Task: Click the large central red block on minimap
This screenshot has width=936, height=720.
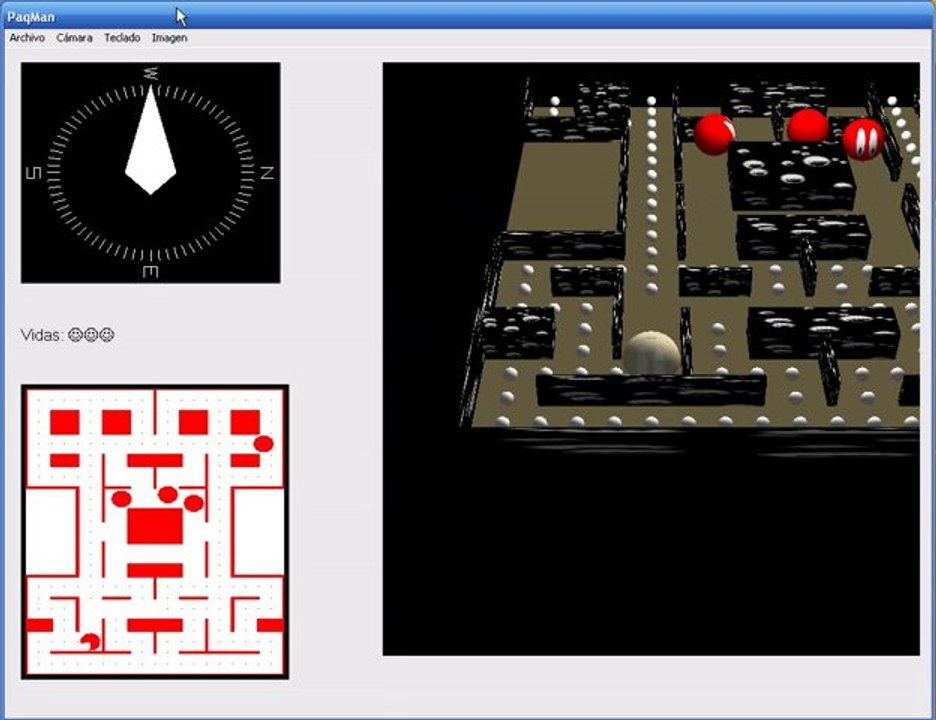Action: coord(155,526)
